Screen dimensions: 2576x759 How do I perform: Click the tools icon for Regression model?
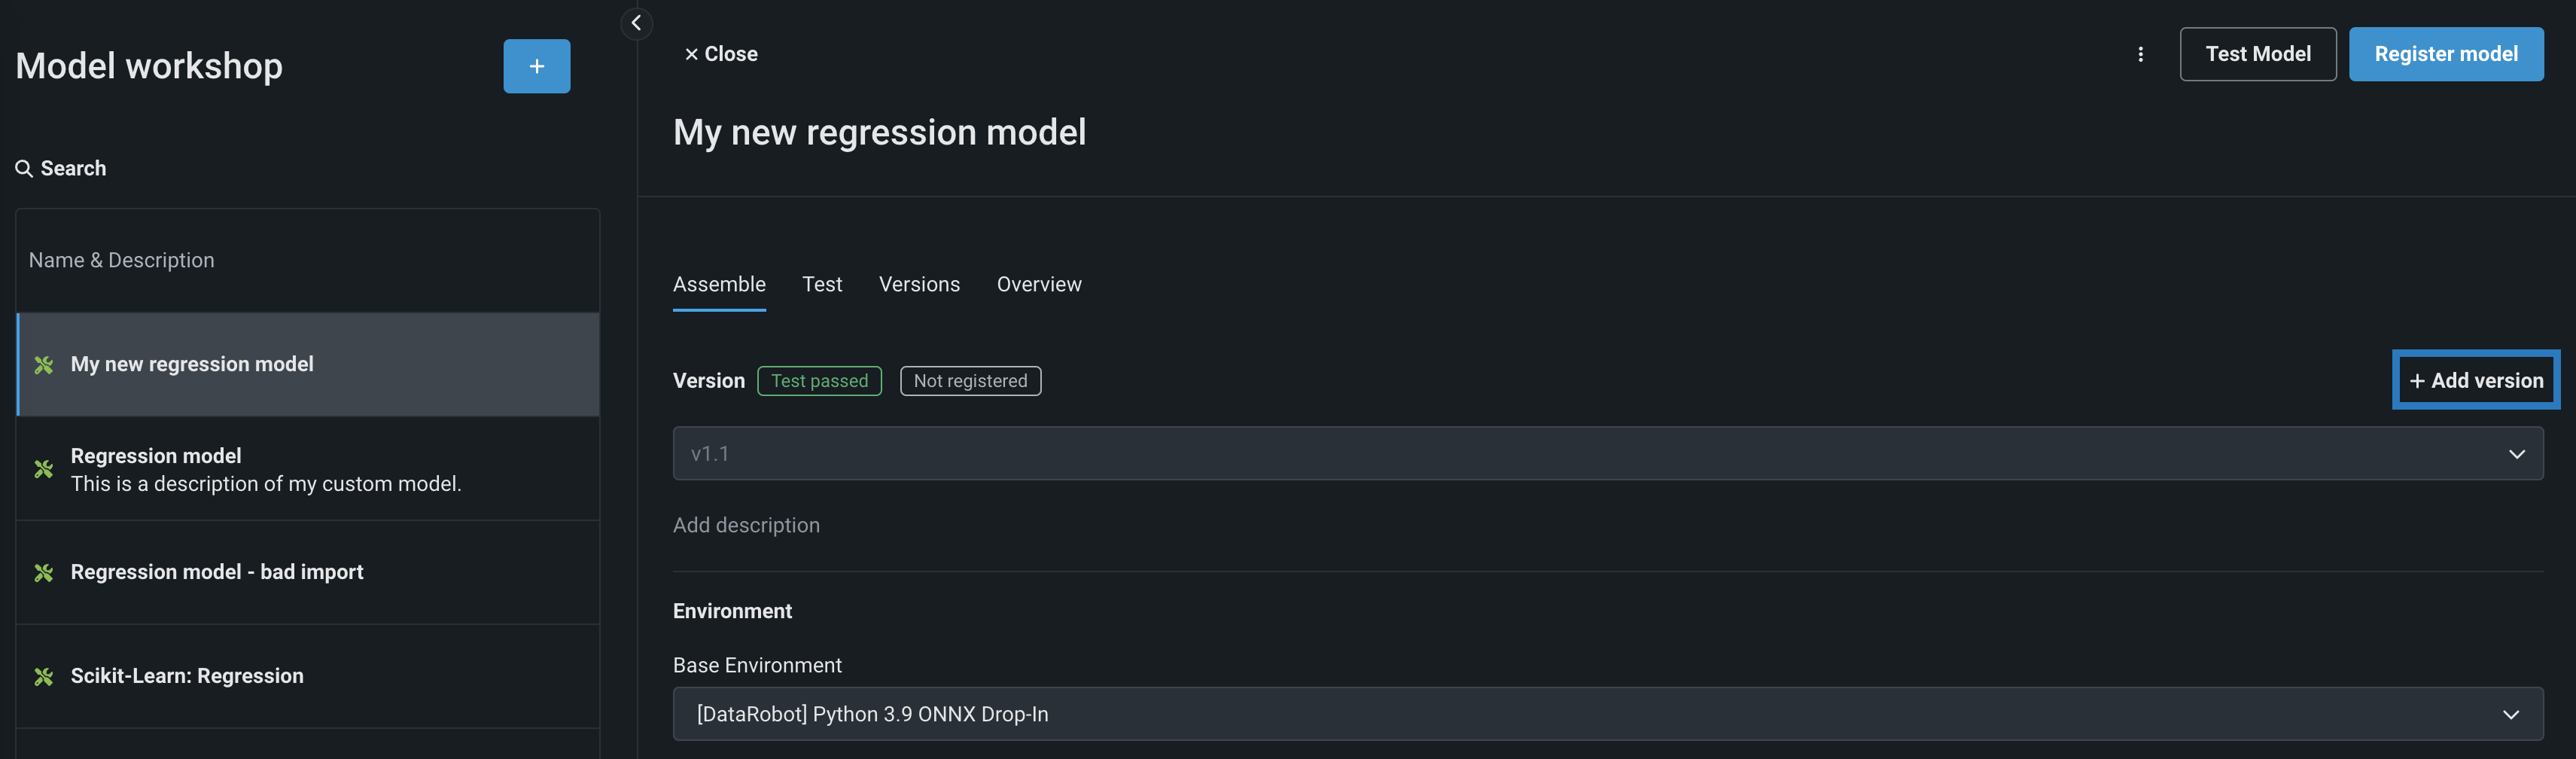click(x=44, y=469)
